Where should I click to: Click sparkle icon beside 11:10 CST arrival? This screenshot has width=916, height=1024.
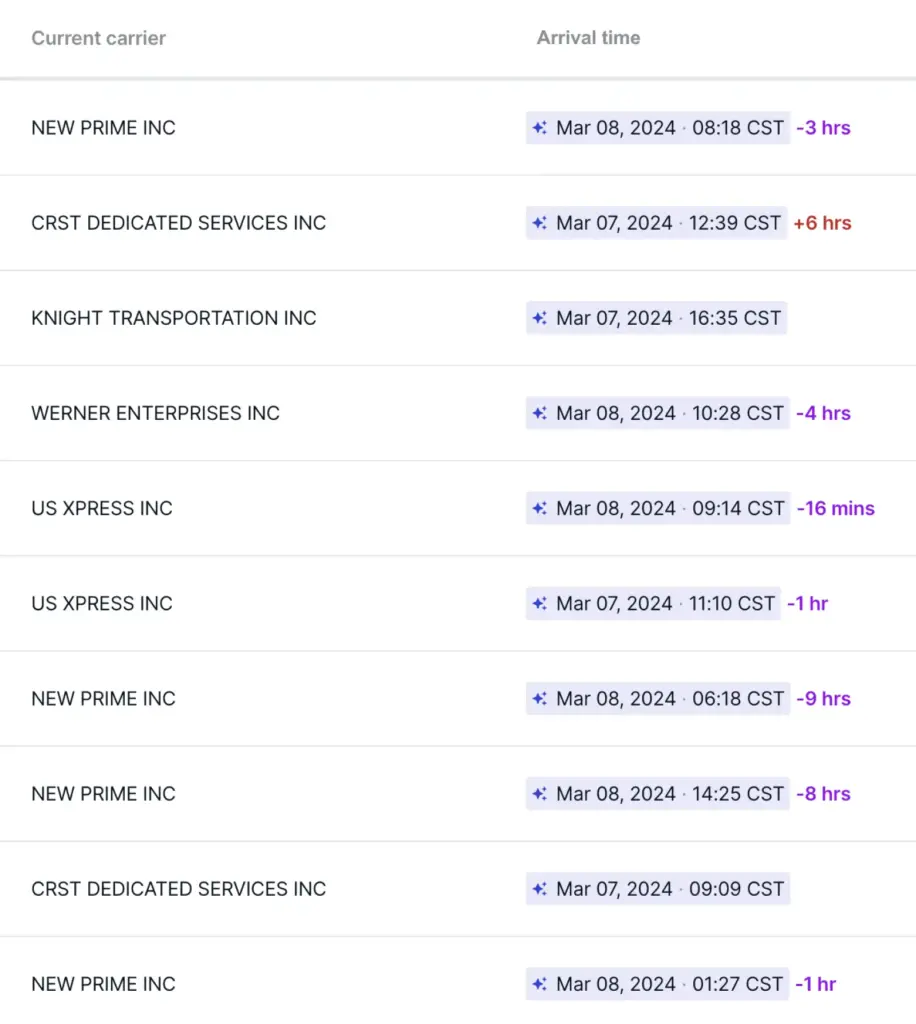tap(540, 603)
